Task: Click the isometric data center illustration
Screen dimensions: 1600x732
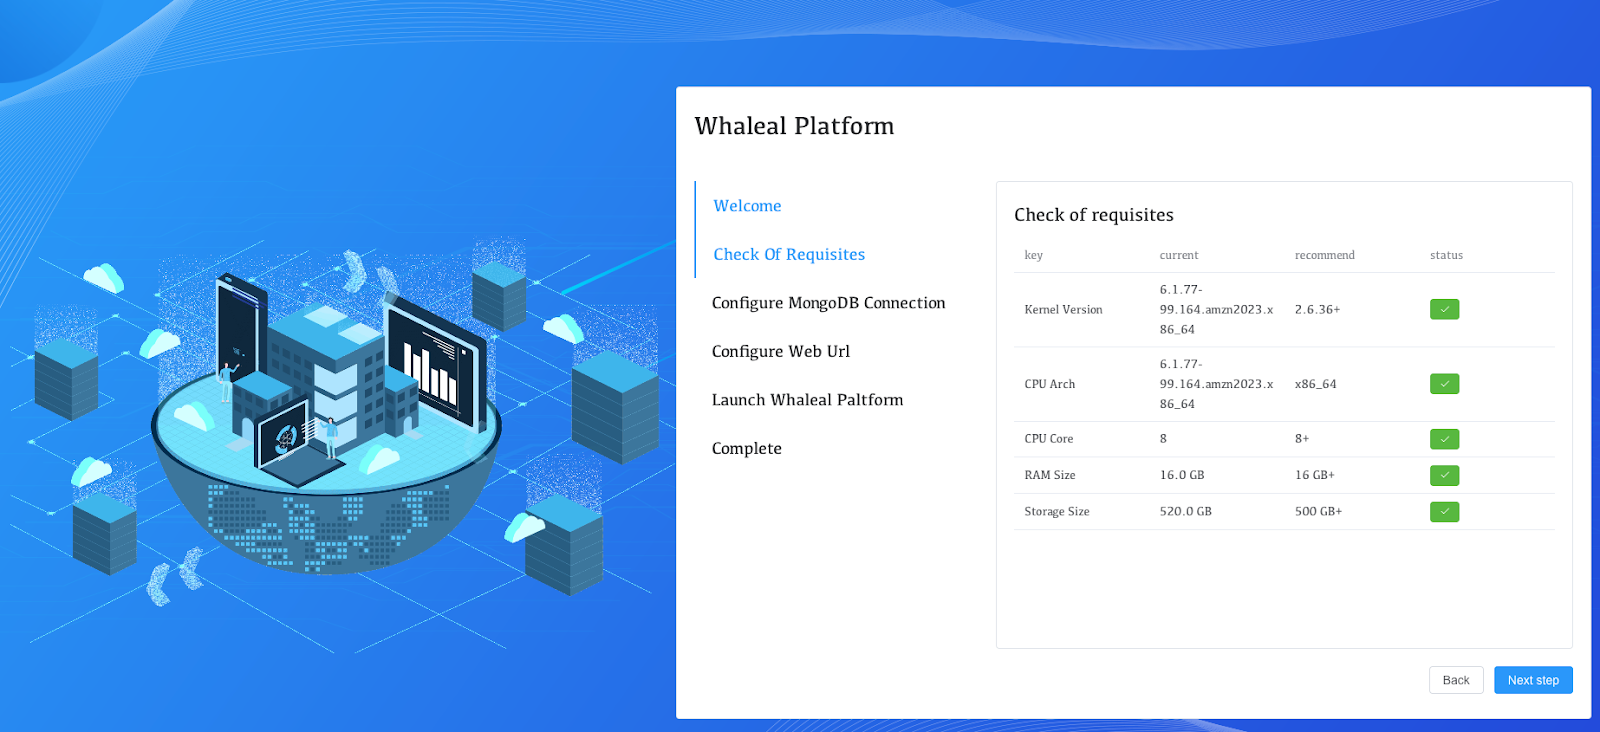Action: 330,420
